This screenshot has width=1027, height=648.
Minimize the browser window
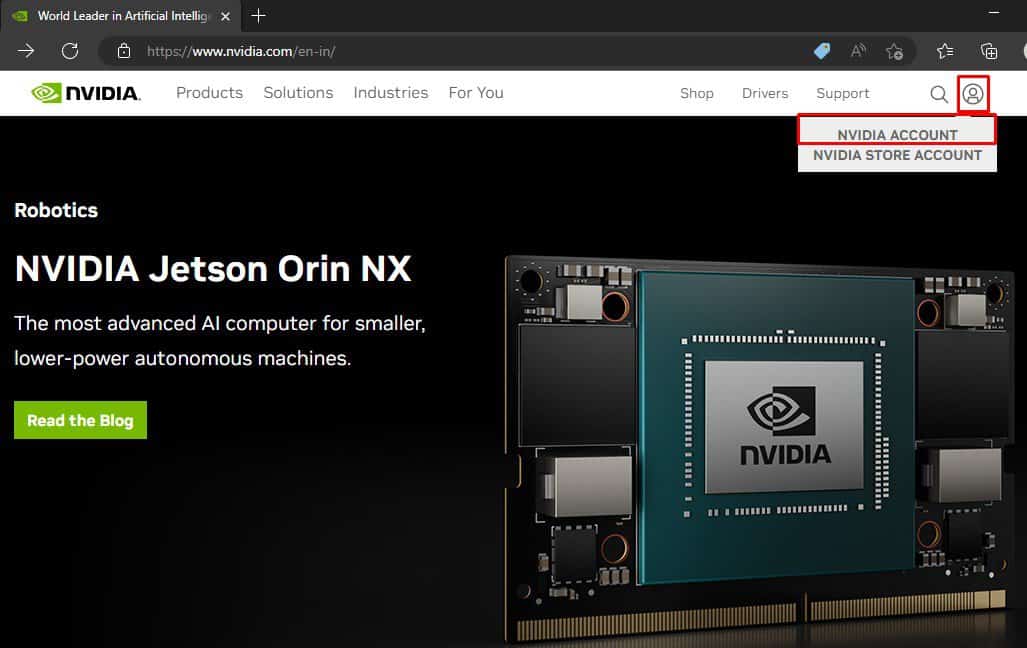pyautogui.click(x=994, y=12)
